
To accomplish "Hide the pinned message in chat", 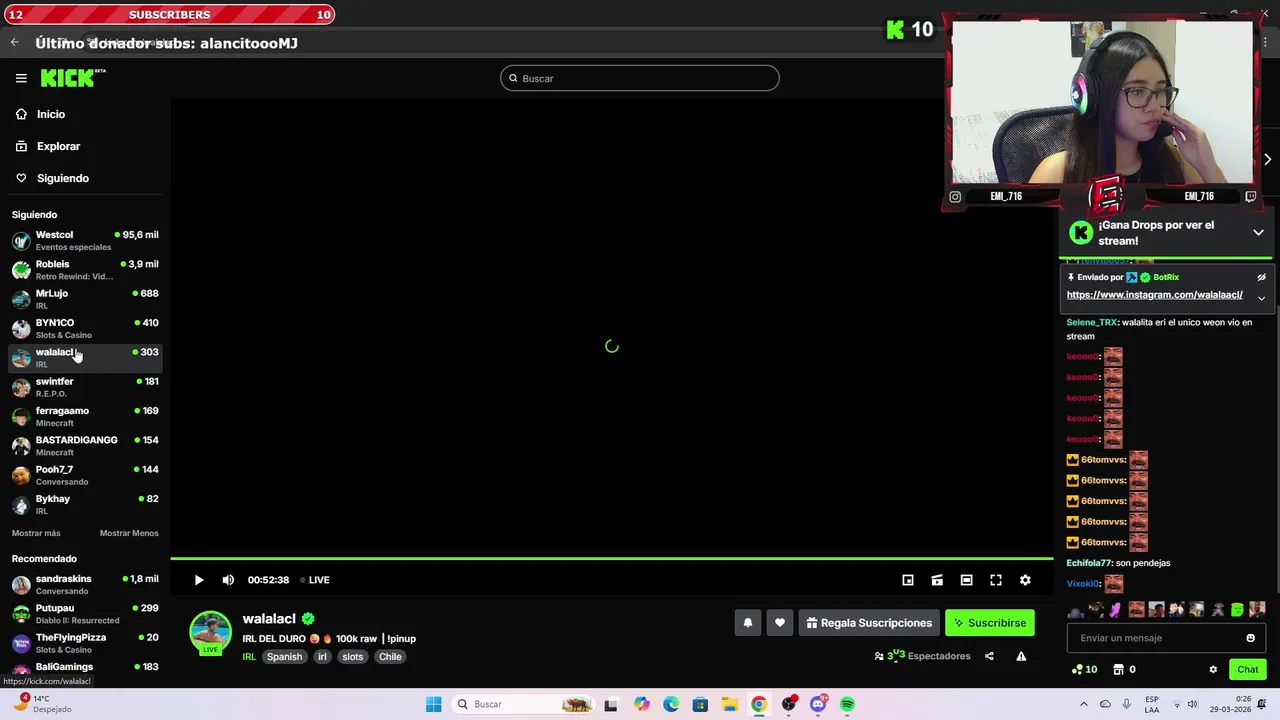I will 1261,277.
